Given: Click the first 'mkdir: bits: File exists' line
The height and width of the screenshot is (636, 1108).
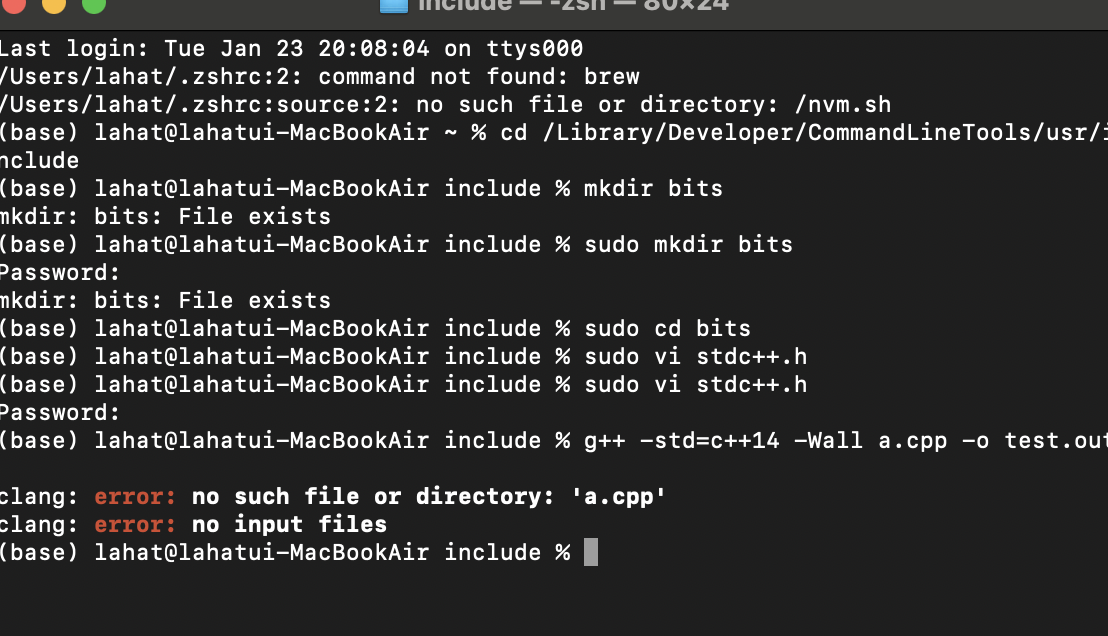Looking at the screenshot, I should pos(165,216).
